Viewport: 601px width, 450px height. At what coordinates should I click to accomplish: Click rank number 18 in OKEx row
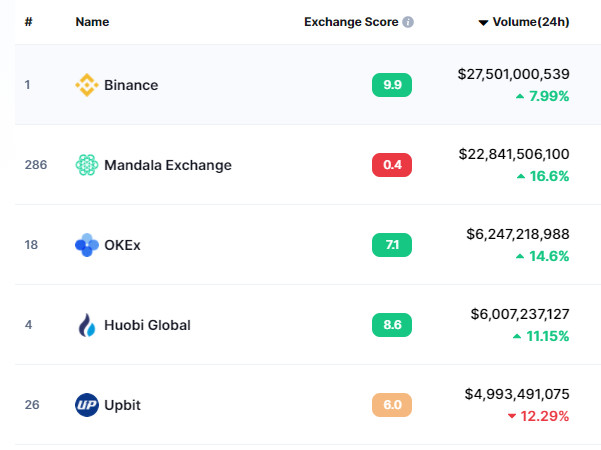click(31, 245)
